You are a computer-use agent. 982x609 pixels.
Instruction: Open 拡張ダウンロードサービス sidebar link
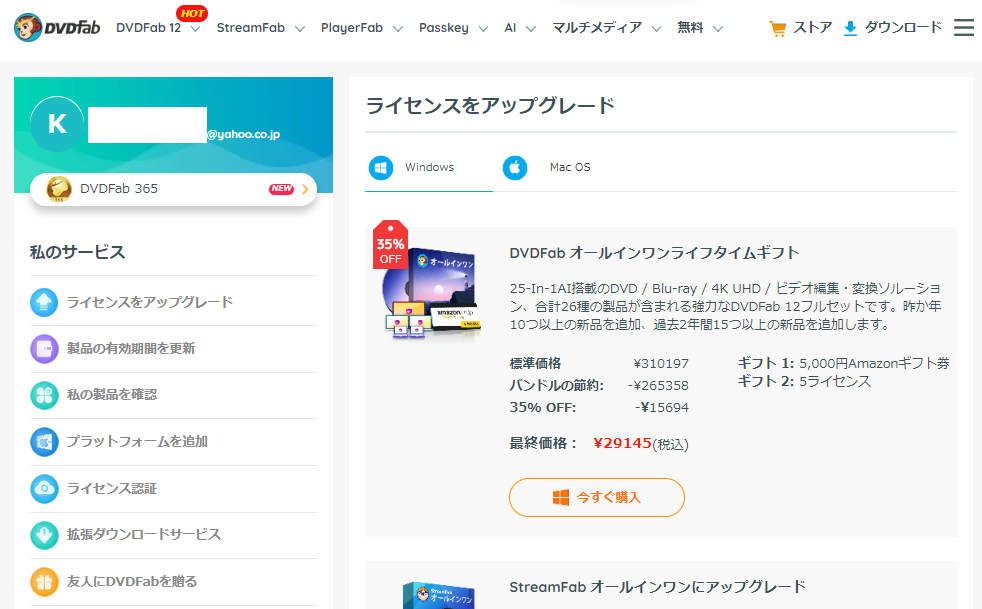[x=143, y=534]
